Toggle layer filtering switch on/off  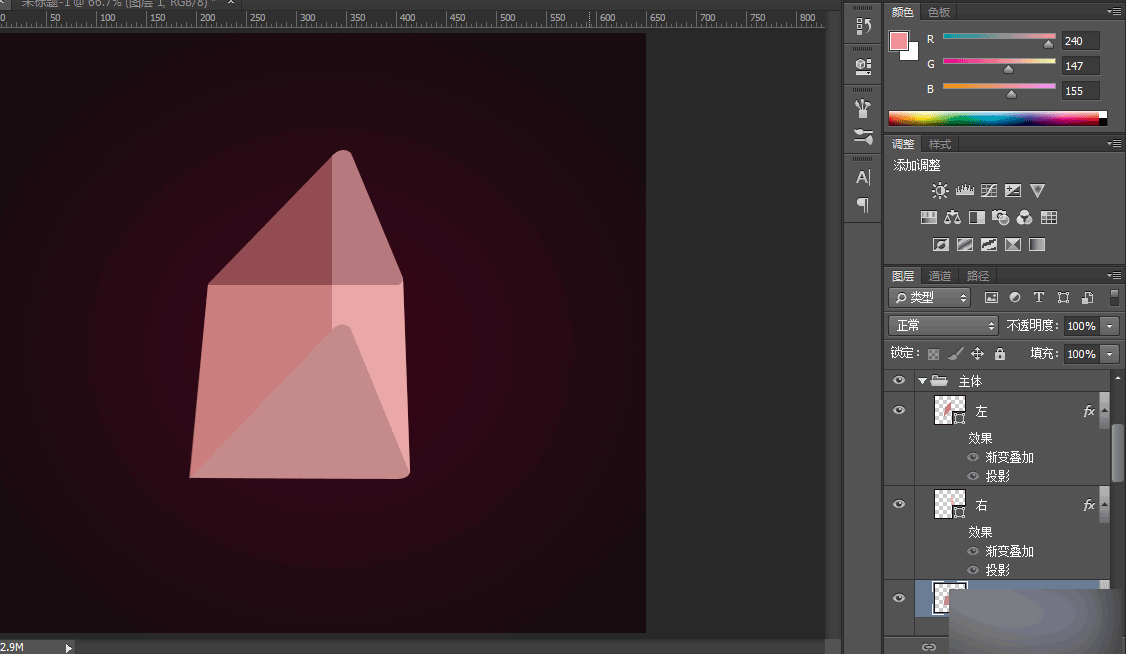click(x=1114, y=297)
